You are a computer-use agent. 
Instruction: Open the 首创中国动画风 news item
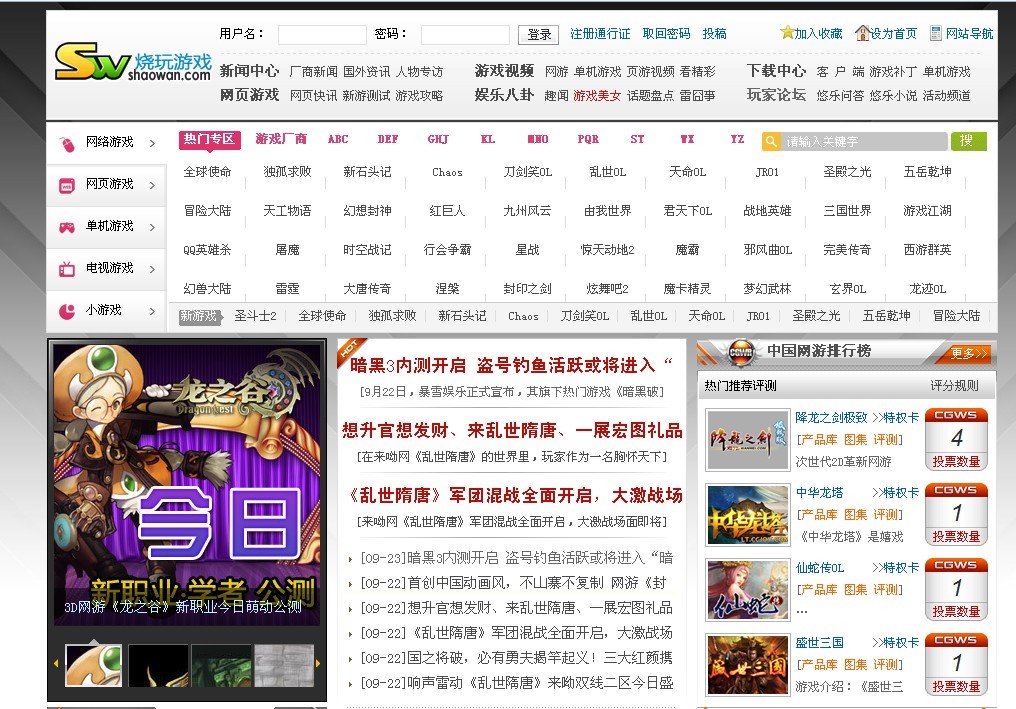pos(513,583)
